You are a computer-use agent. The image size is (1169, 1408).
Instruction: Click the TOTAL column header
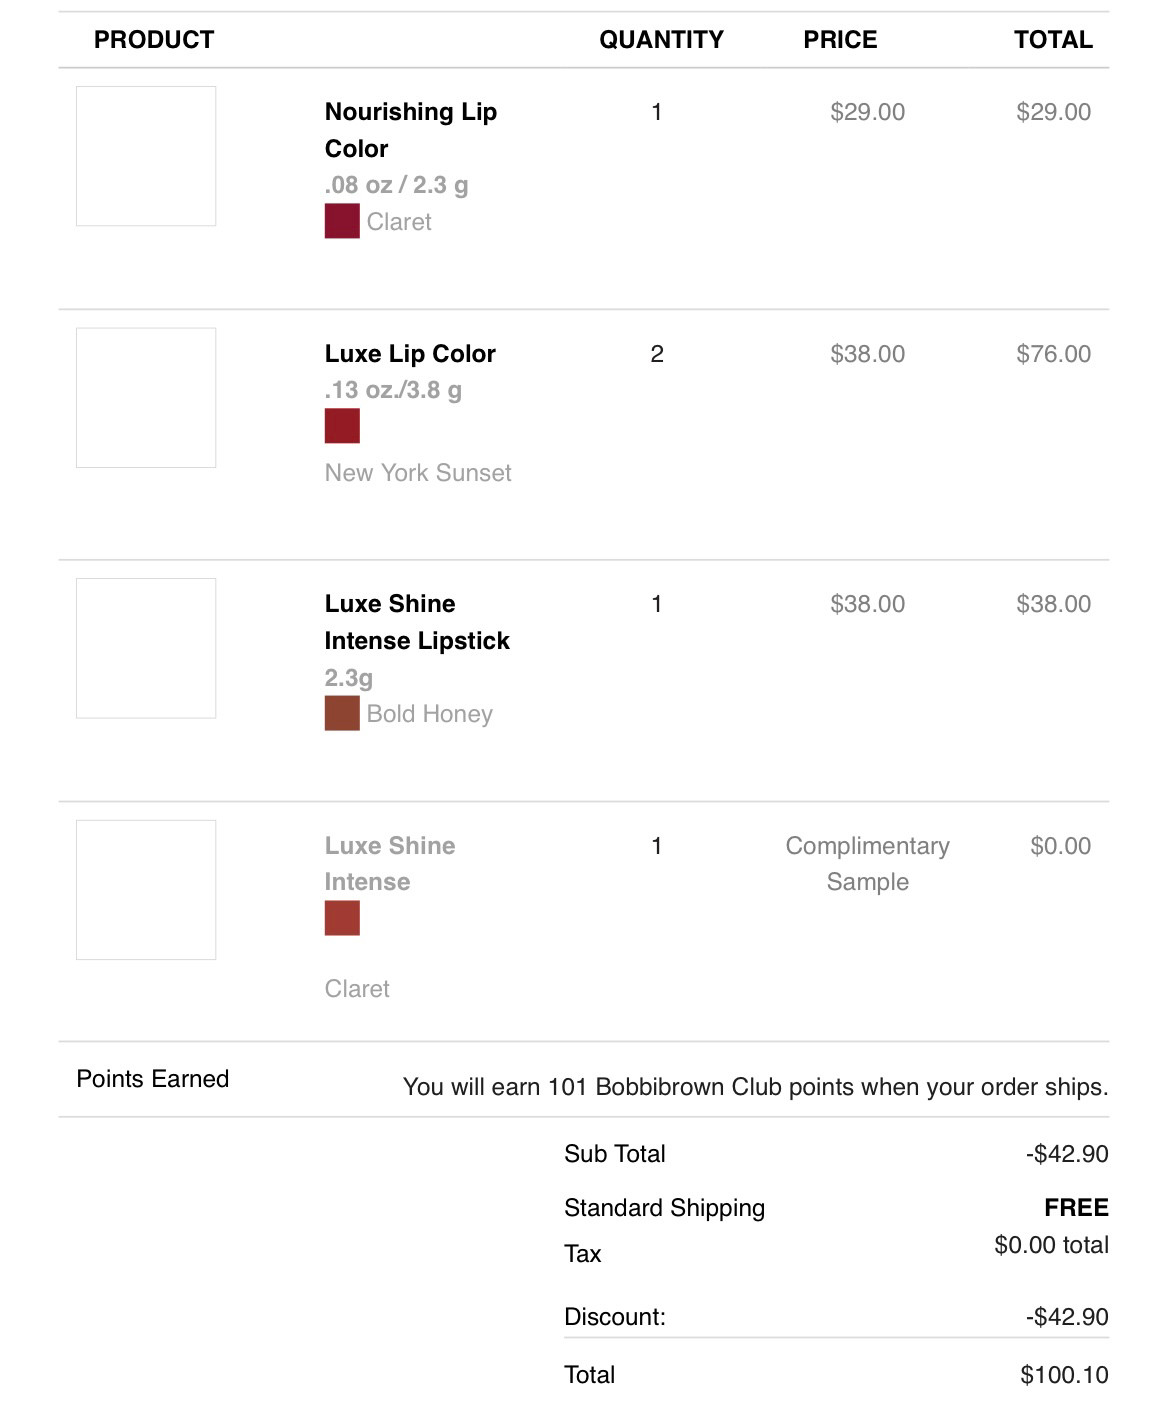[1053, 40]
